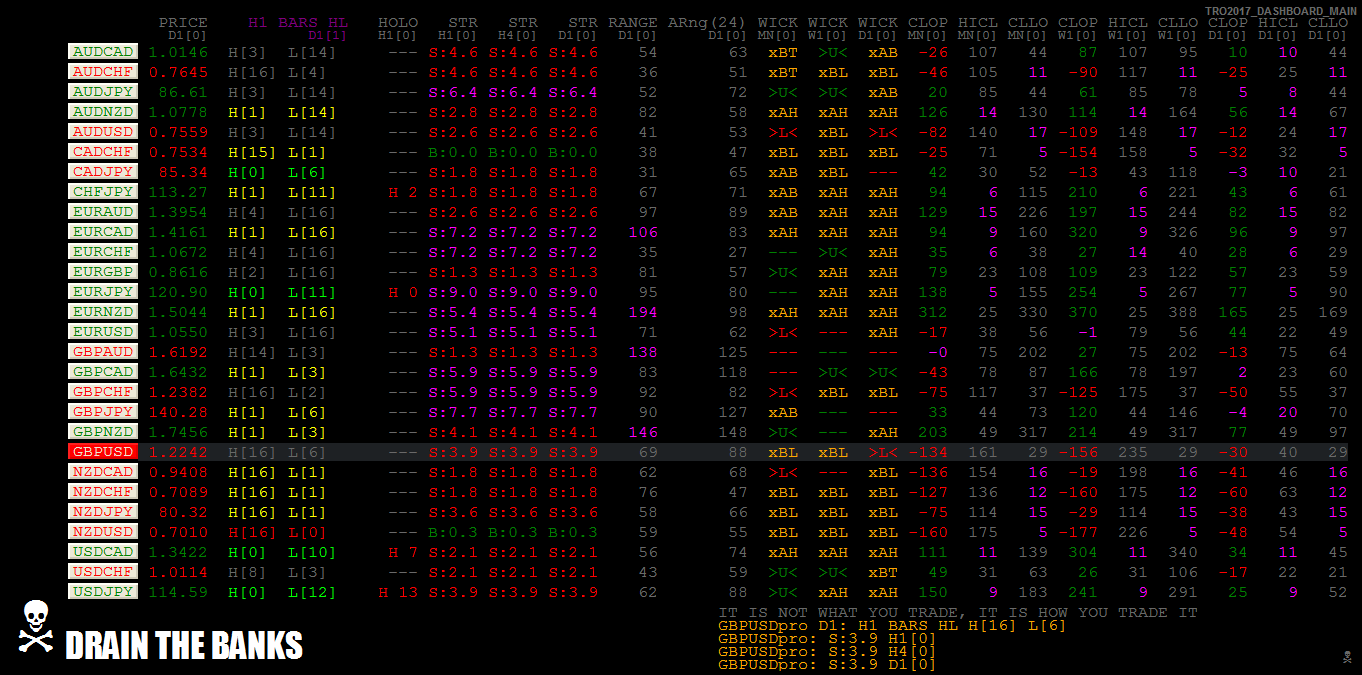This screenshot has height=675, width=1362.
Task: Click GBPNZD ARng value 148
Action: tap(733, 432)
